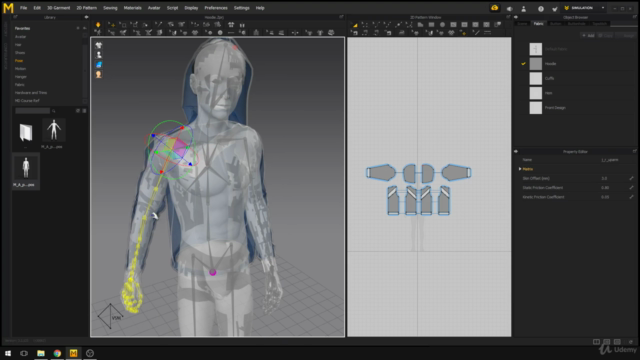Collapse the Property Editor with its arrow
640x360 pixels.
(516, 151)
